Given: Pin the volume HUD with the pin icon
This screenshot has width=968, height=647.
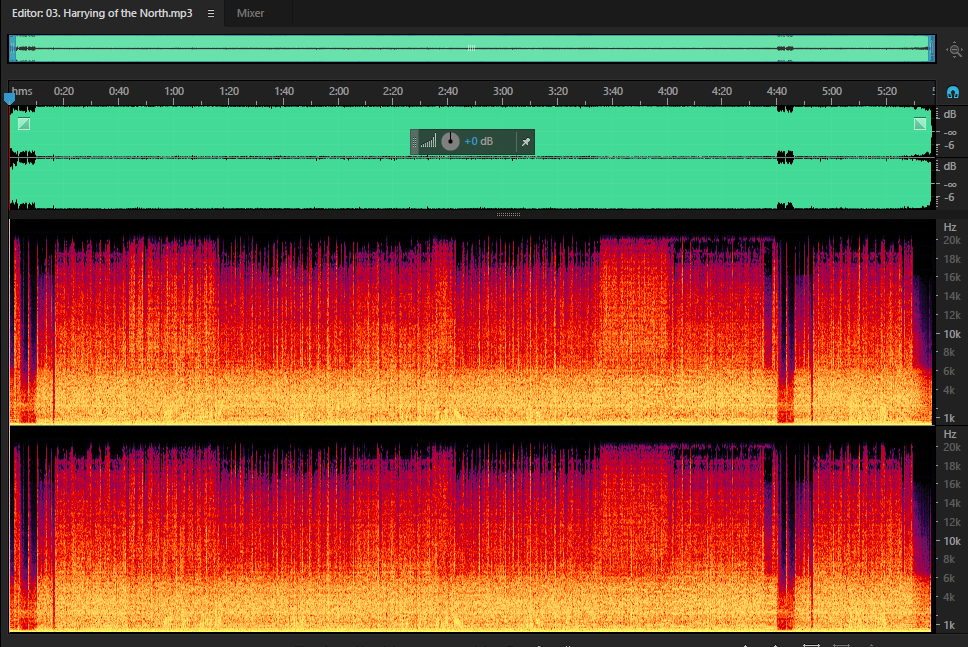Looking at the screenshot, I should click(525, 142).
